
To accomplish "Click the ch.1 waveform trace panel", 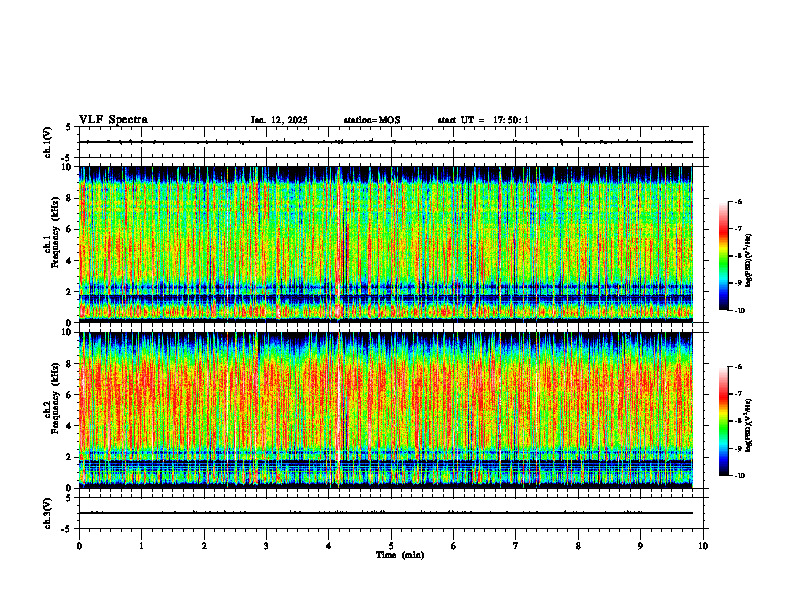I will [391, 142].
